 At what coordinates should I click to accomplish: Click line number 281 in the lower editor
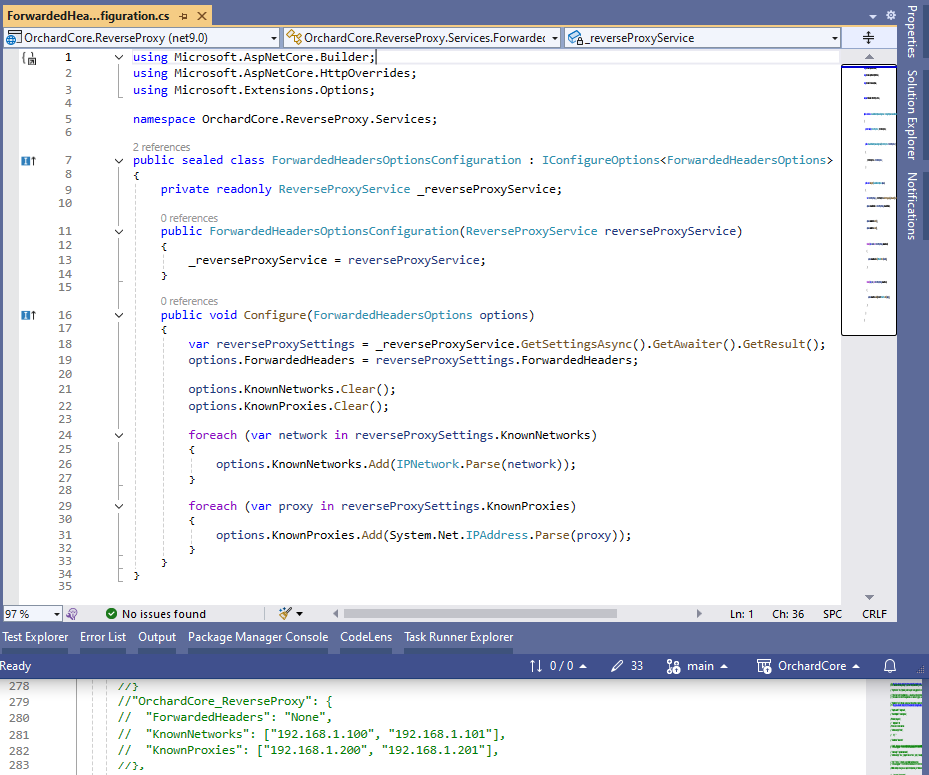(x=19, y=735)
